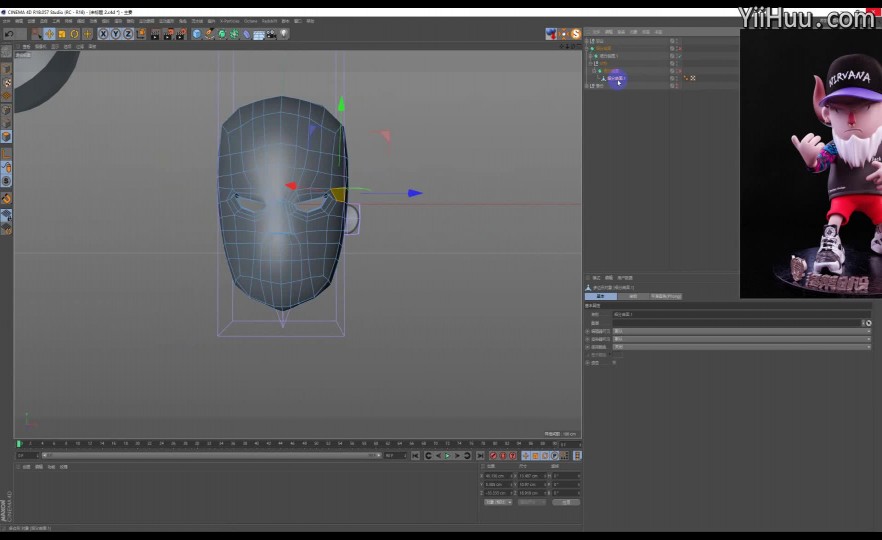Toggle the Z axis lock
882x540 pixels.
click(128, 34)
